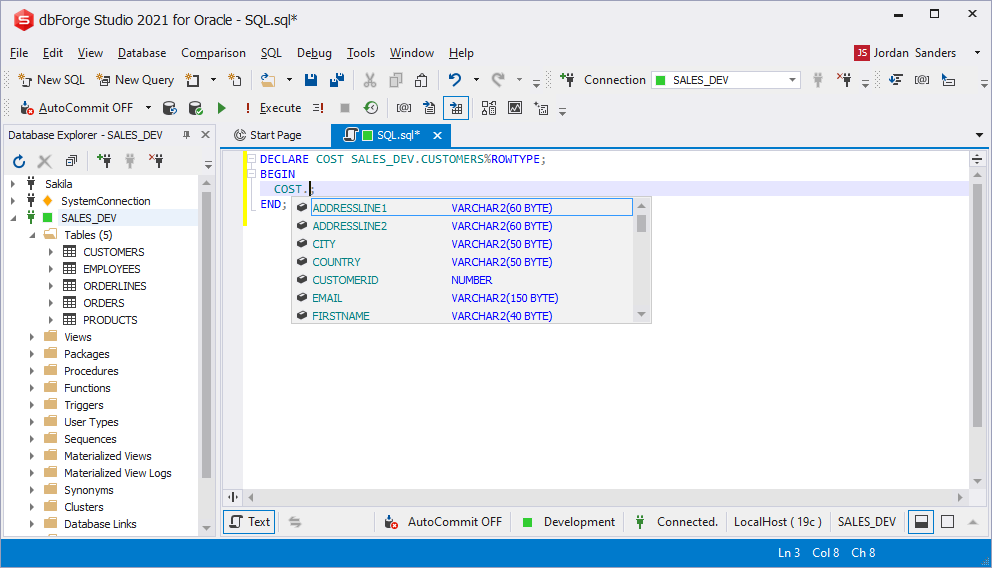Image resolution: width=992 pixels, height=568 pixels.
Task: Open the execution history clock icon
Action: click(371, 108)
